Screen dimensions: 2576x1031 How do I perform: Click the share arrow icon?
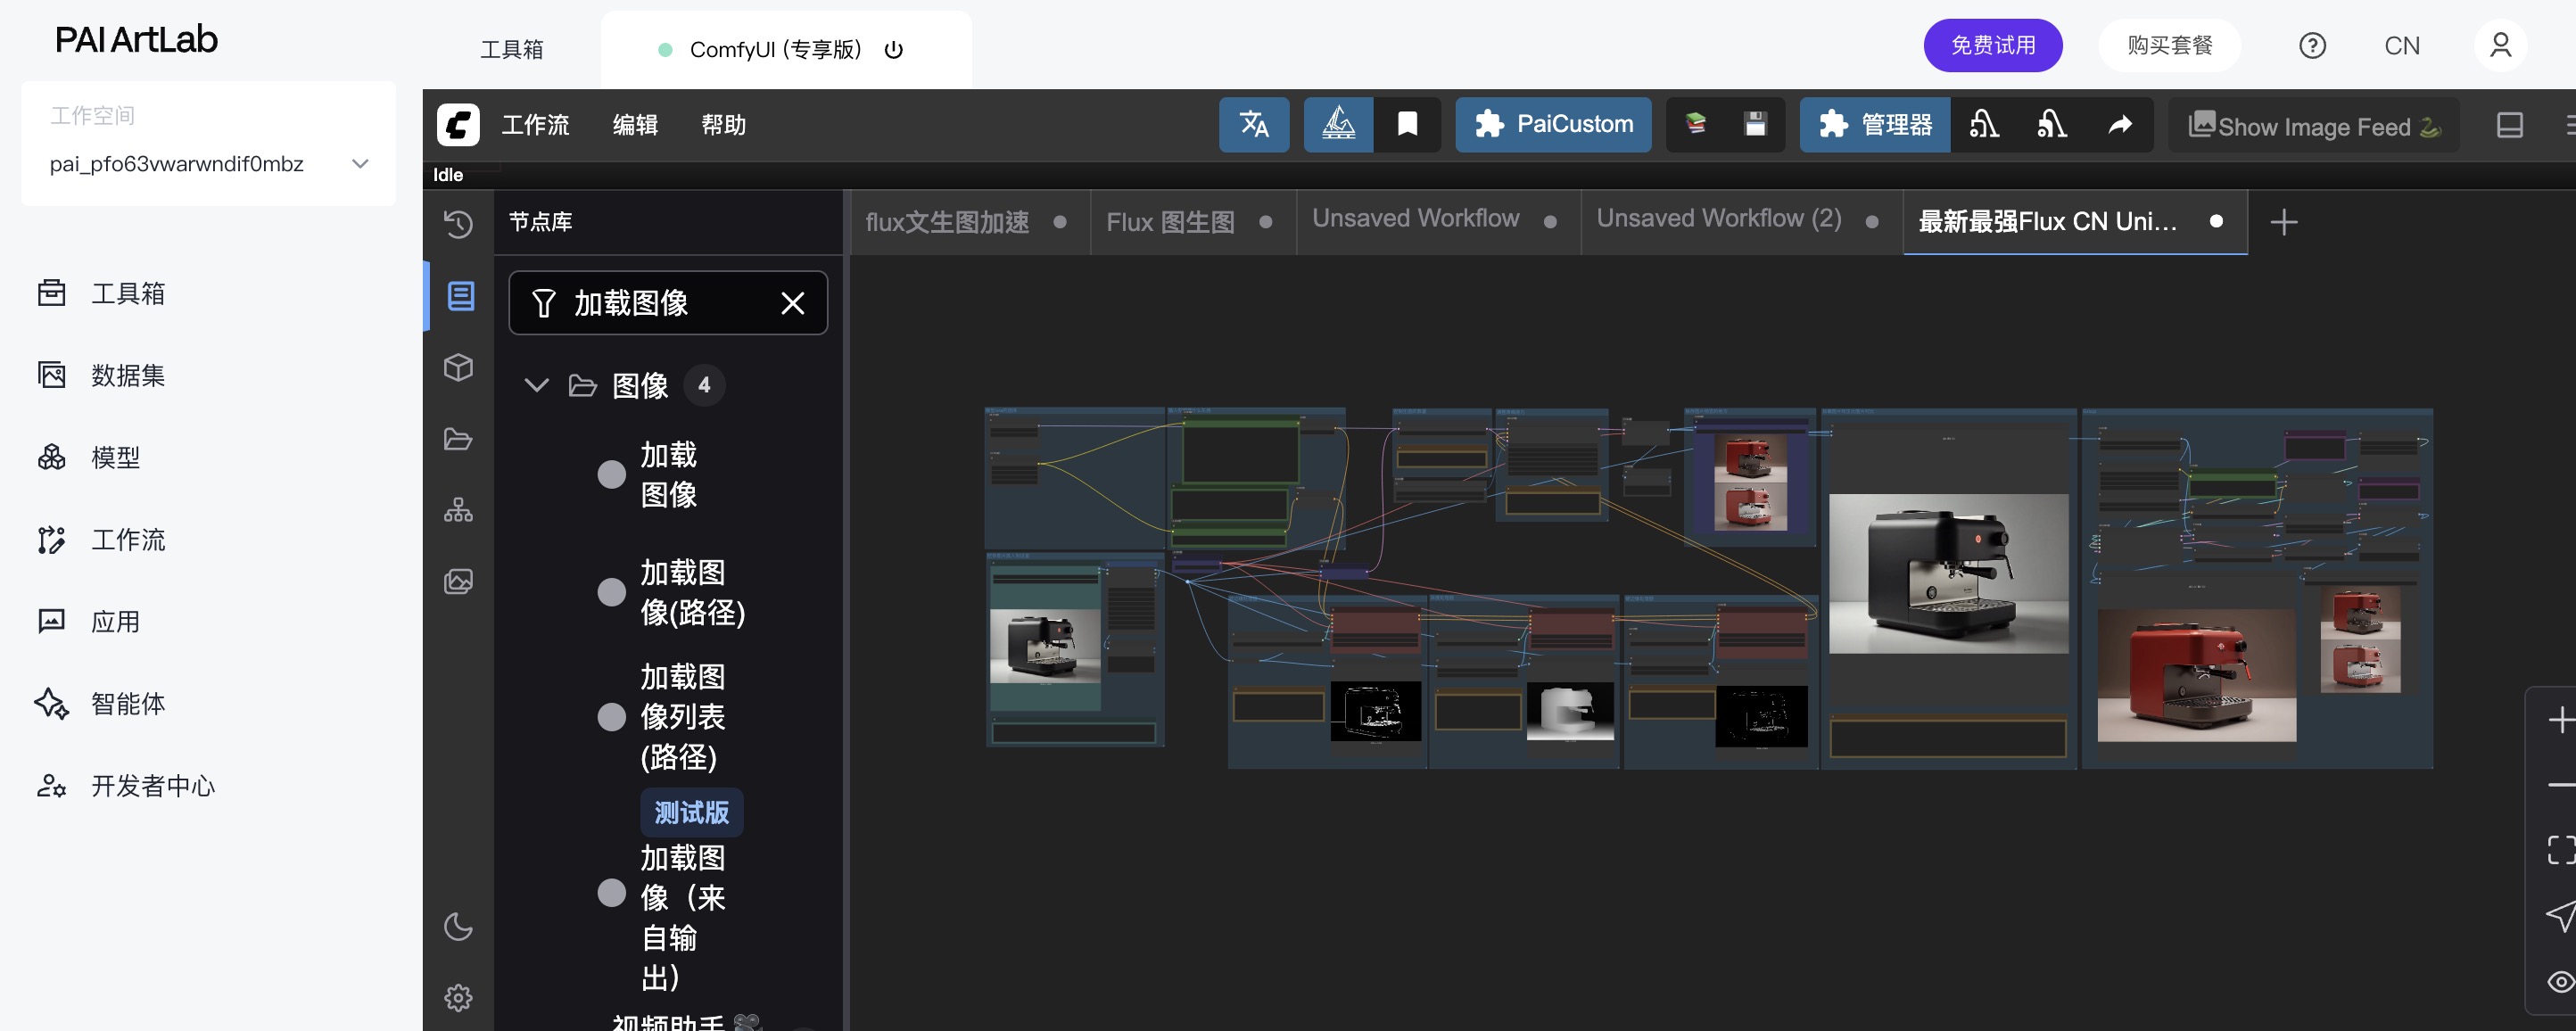pyautogui.click(x=2120, y=125)
